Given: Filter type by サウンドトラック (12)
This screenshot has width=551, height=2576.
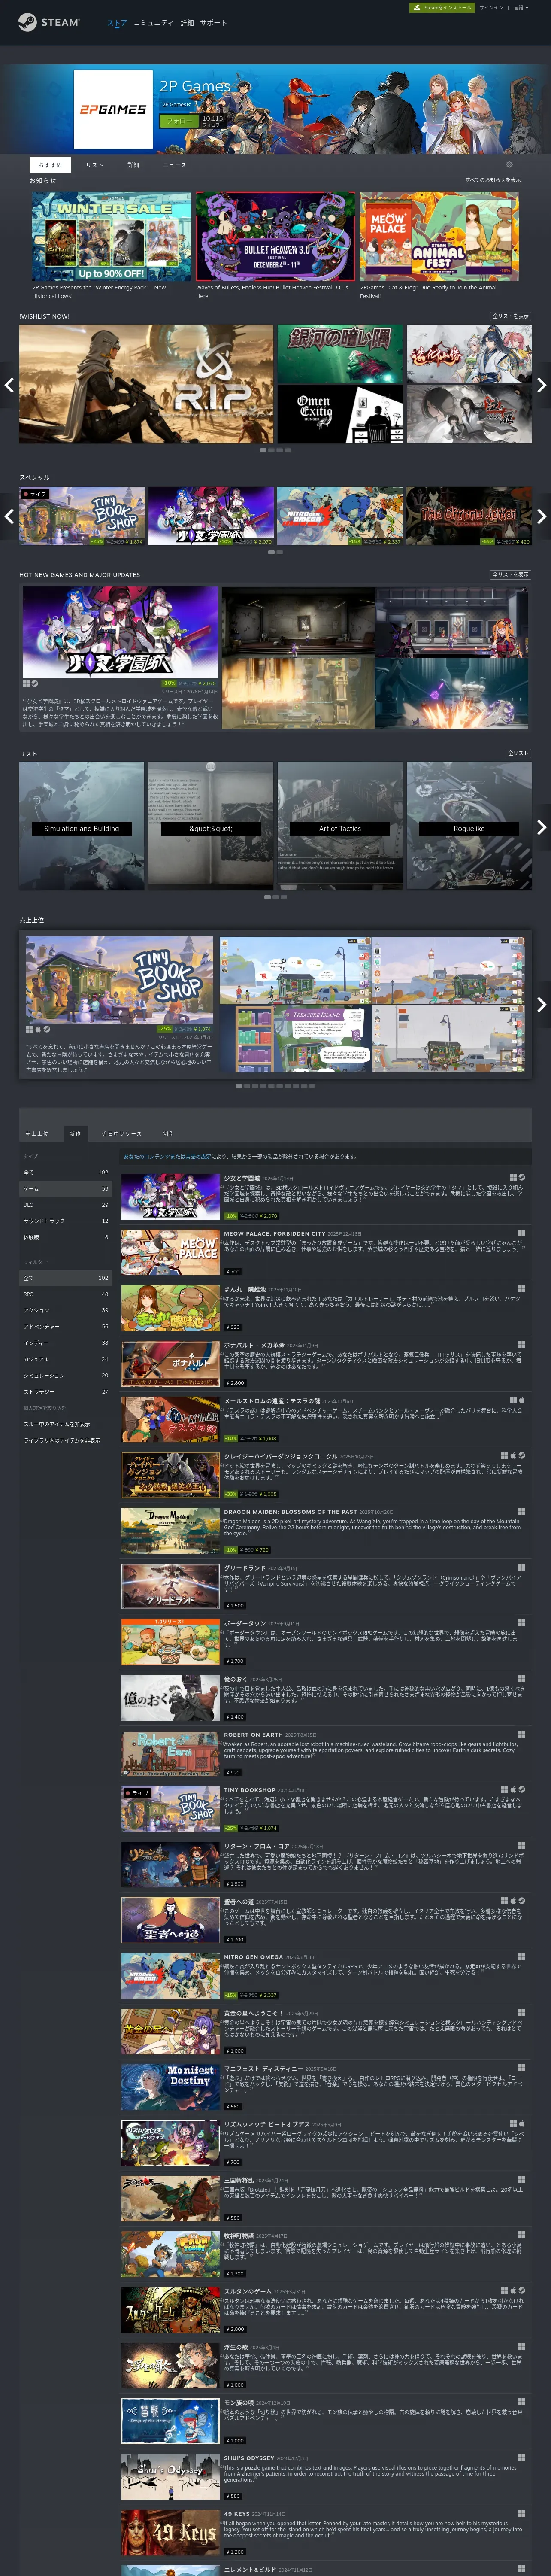Looking at the screenshot, I should coord(66,1221).
